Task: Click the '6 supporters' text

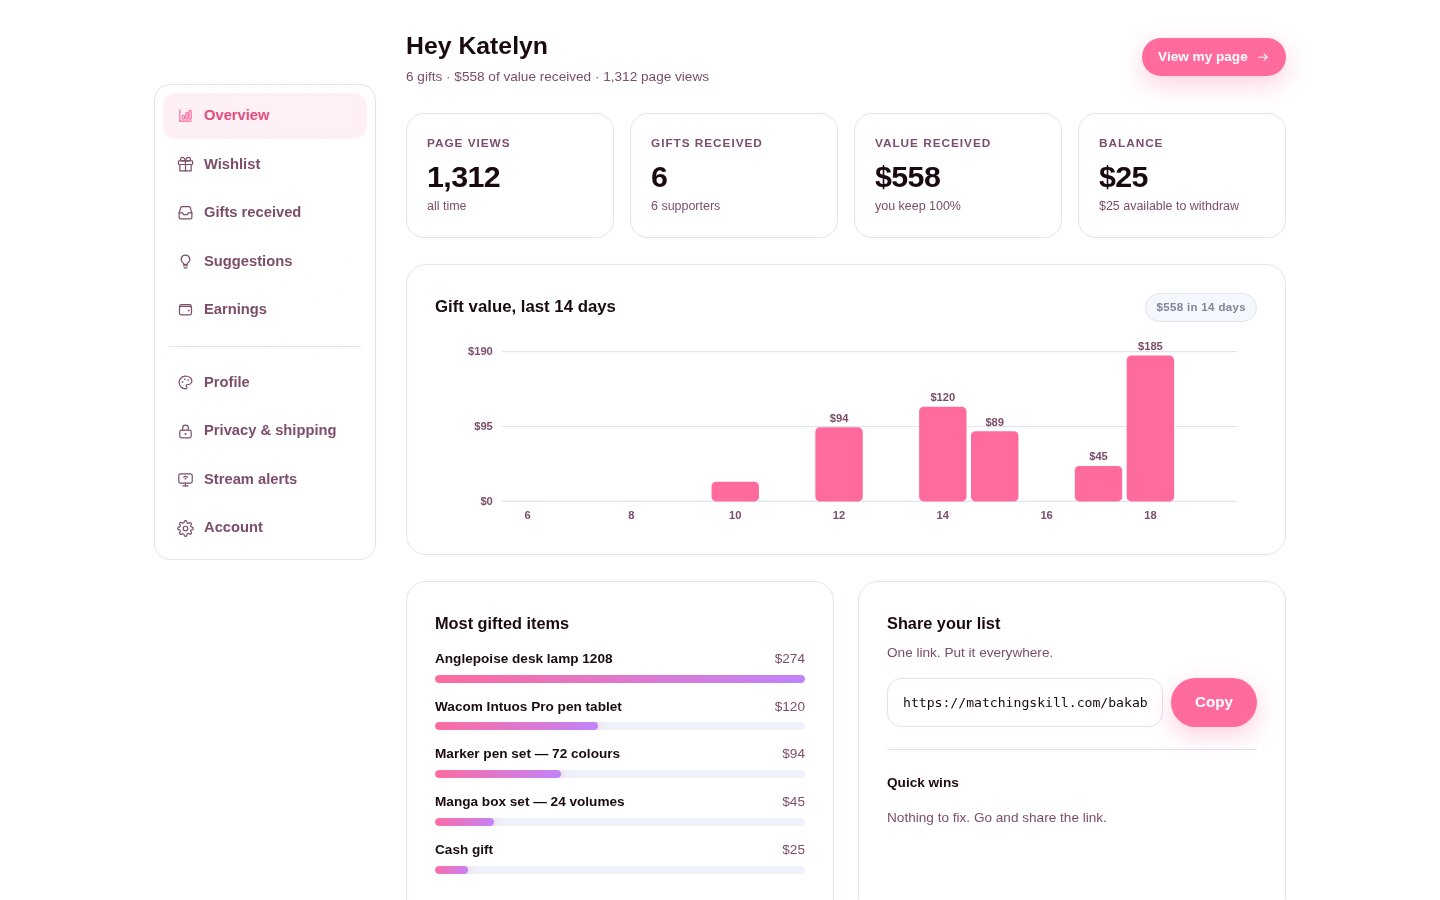Action: tap(685, 206)
